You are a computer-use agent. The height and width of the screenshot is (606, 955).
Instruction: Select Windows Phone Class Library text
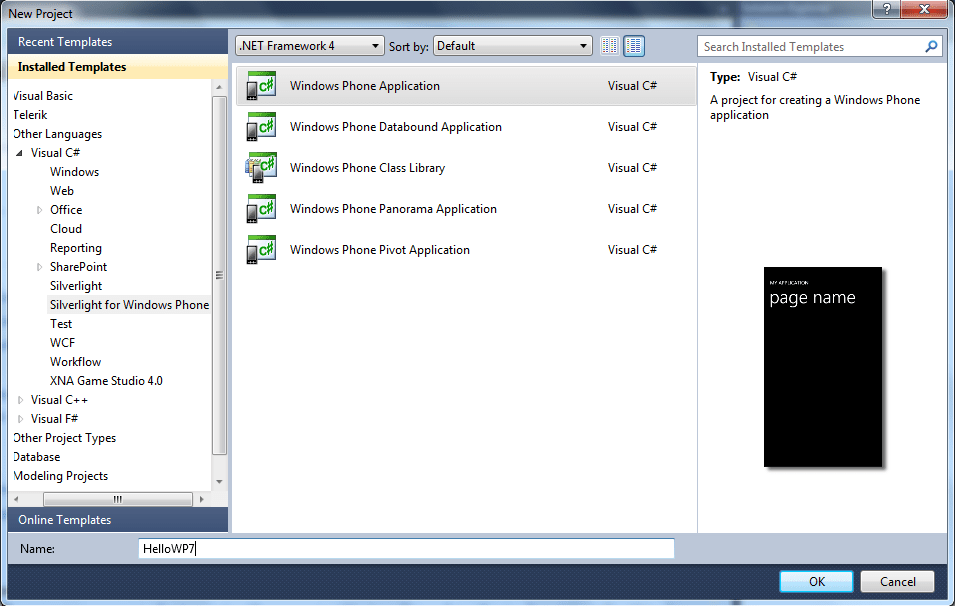point(367,168)
